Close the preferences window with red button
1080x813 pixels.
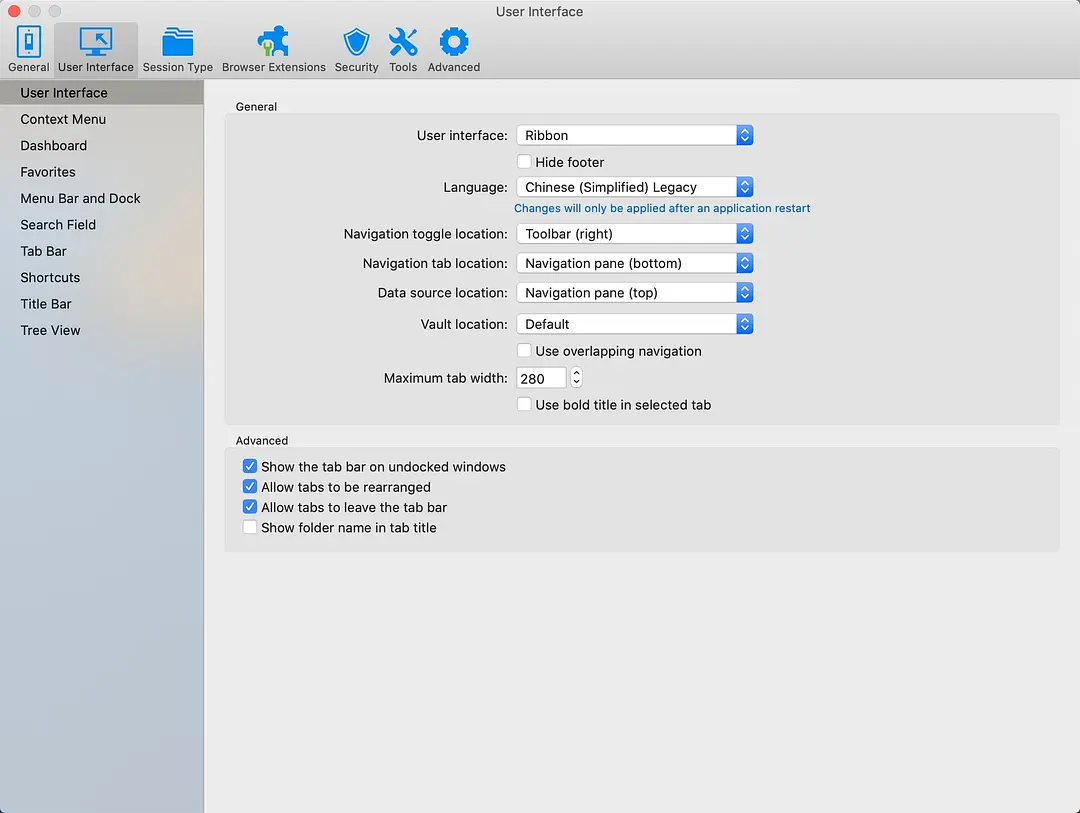click(14, 11)
